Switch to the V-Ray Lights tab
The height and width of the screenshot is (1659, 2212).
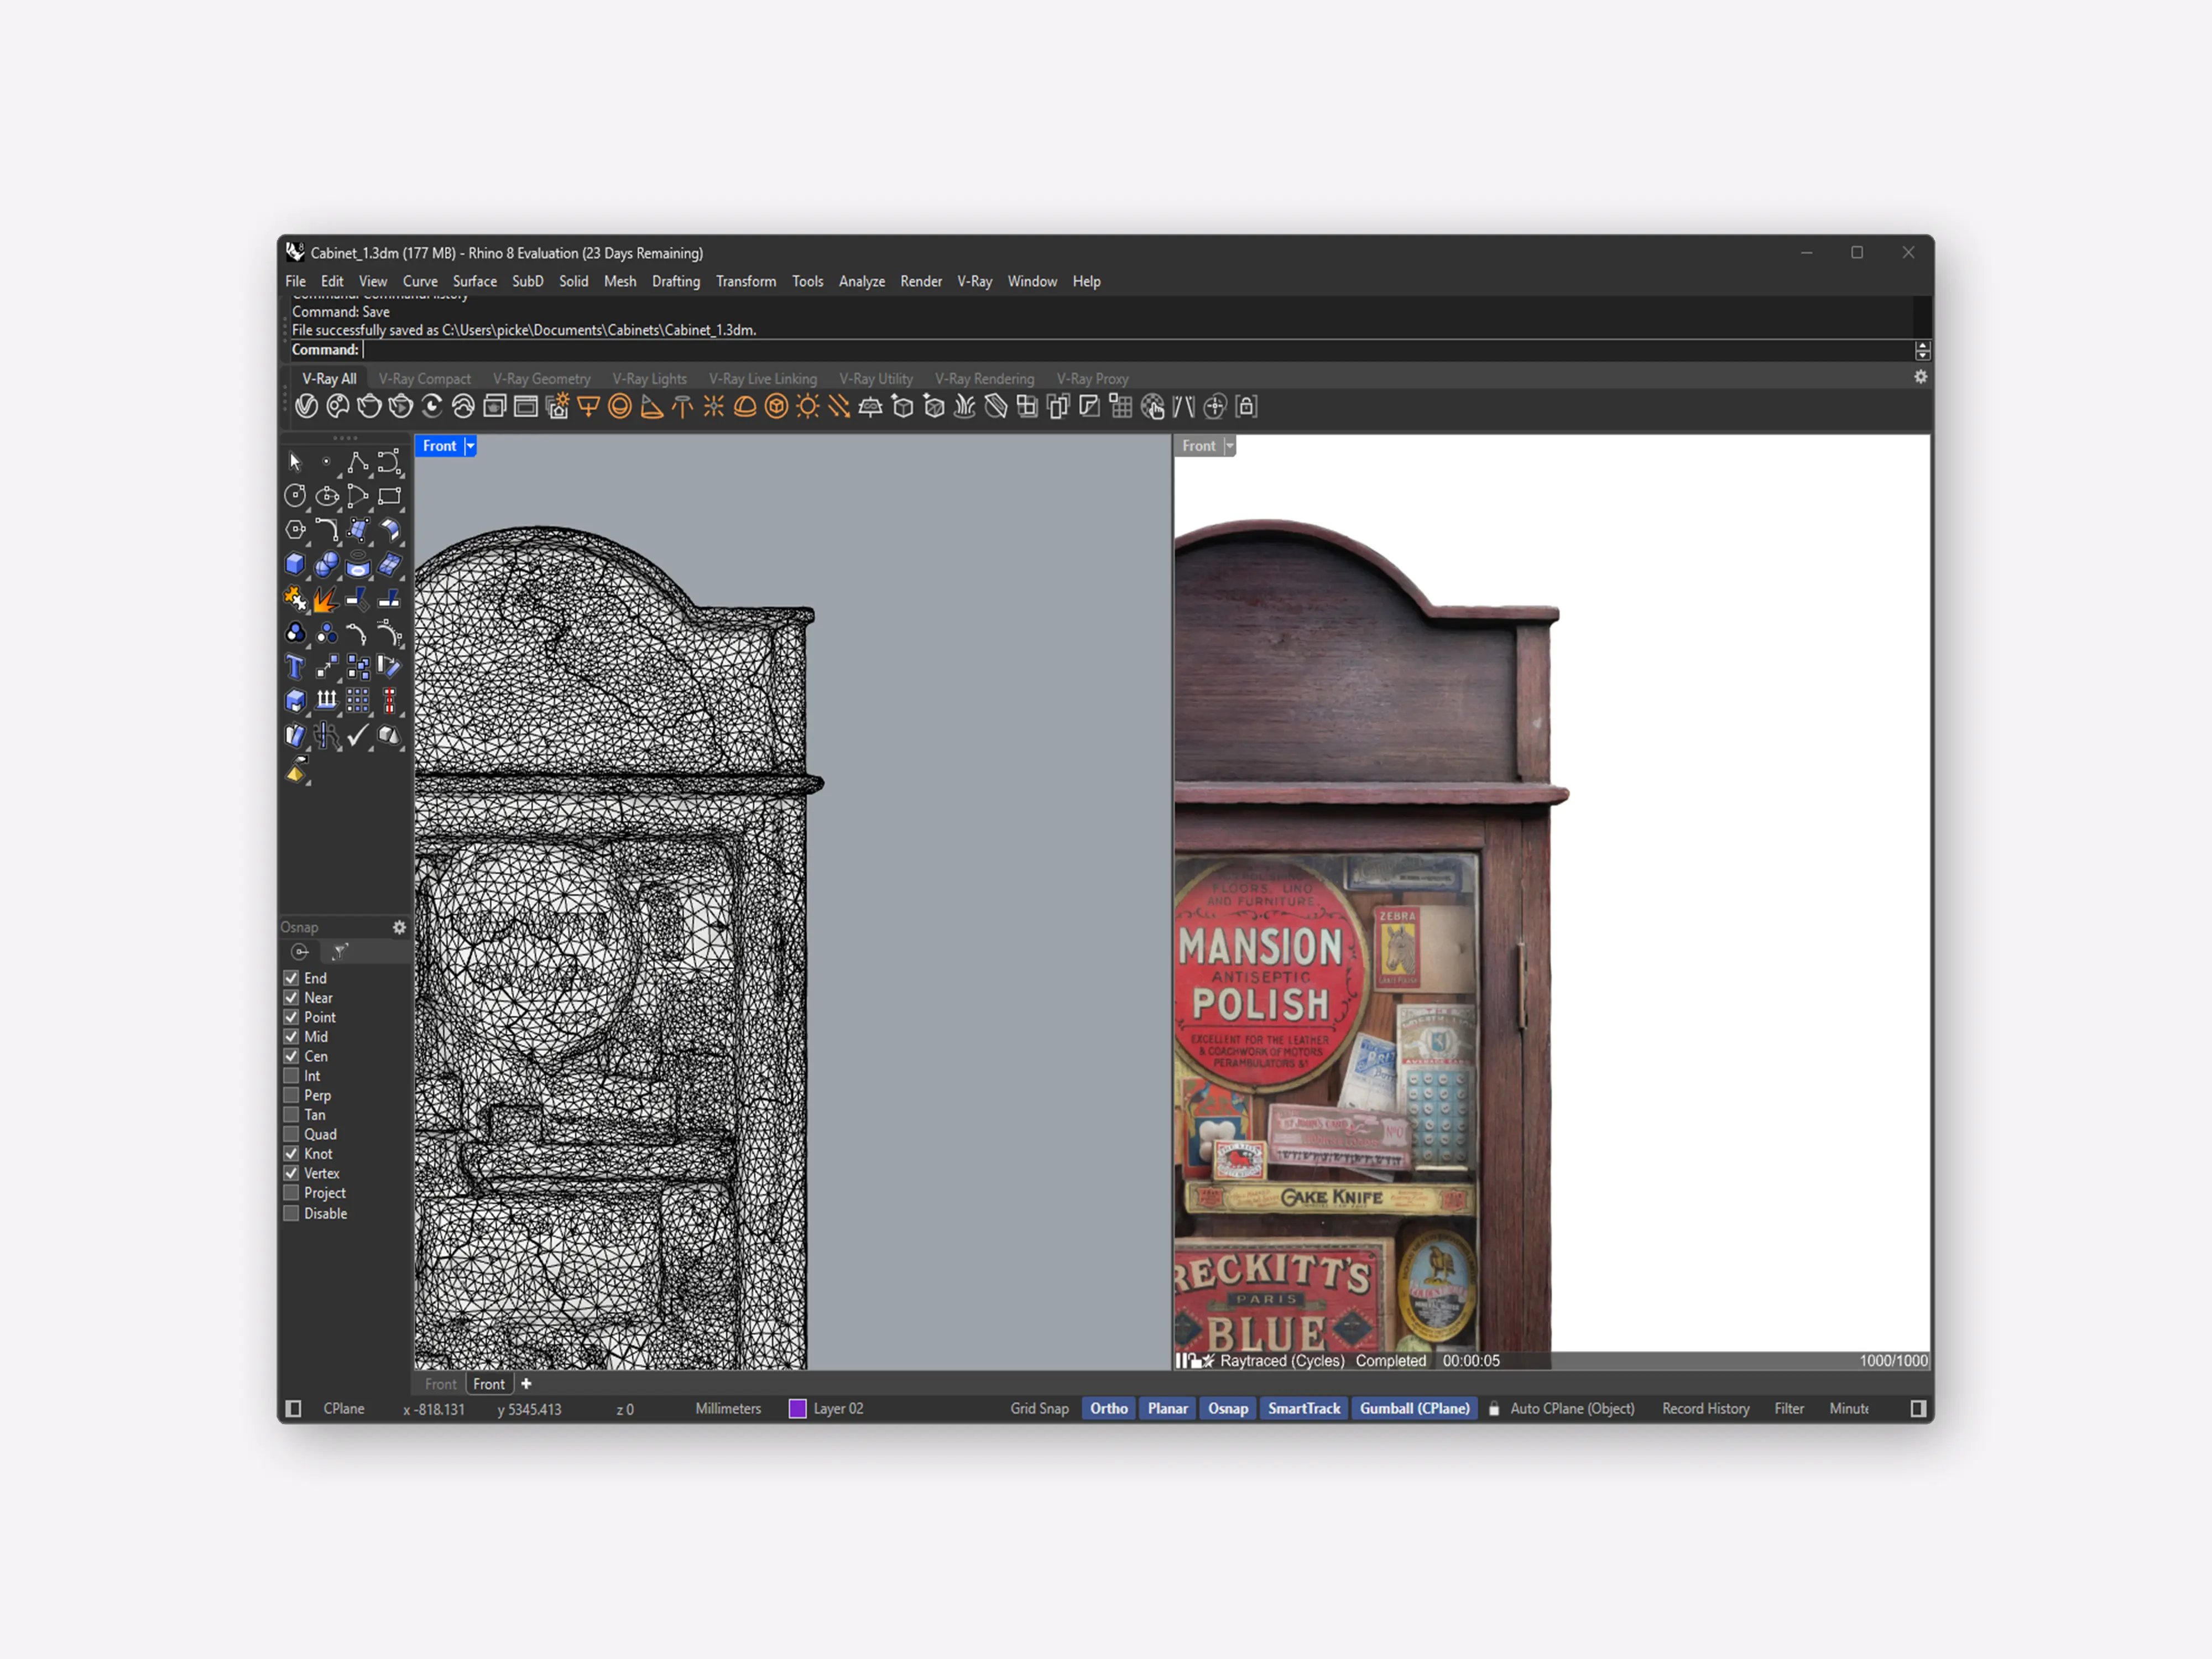pos(649,379)
